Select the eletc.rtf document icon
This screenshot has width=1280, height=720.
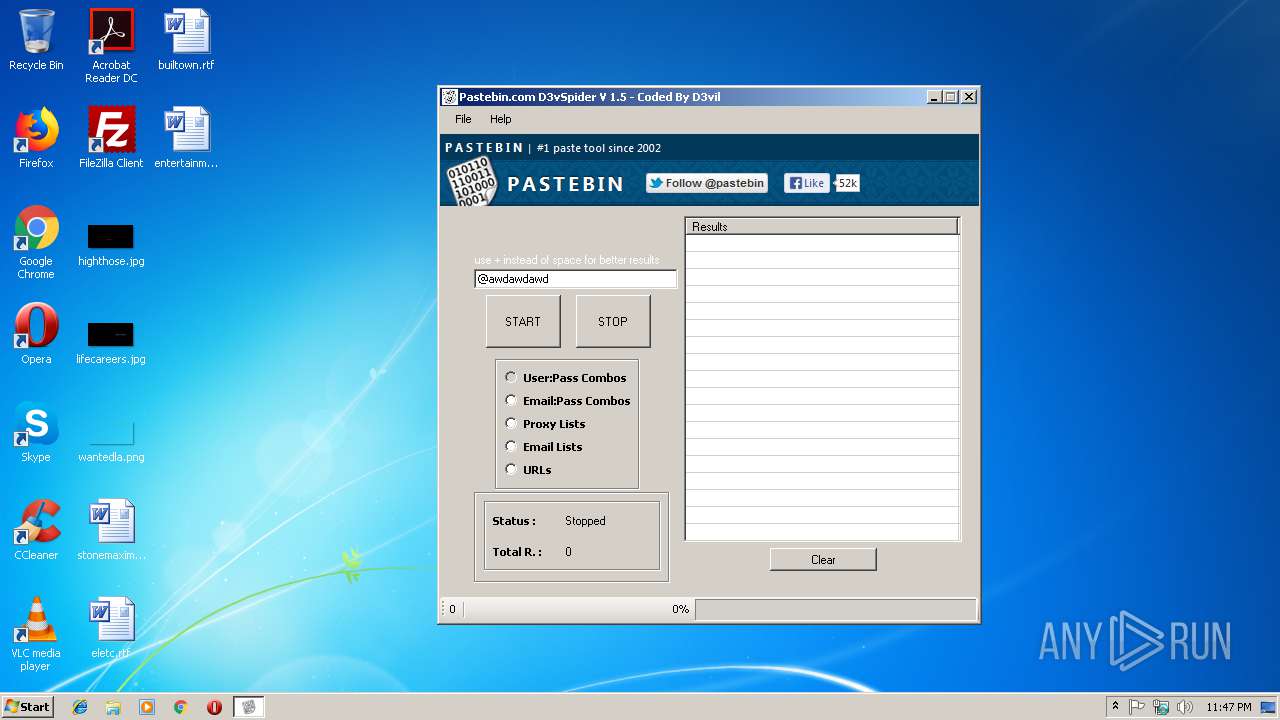[111, 628]
